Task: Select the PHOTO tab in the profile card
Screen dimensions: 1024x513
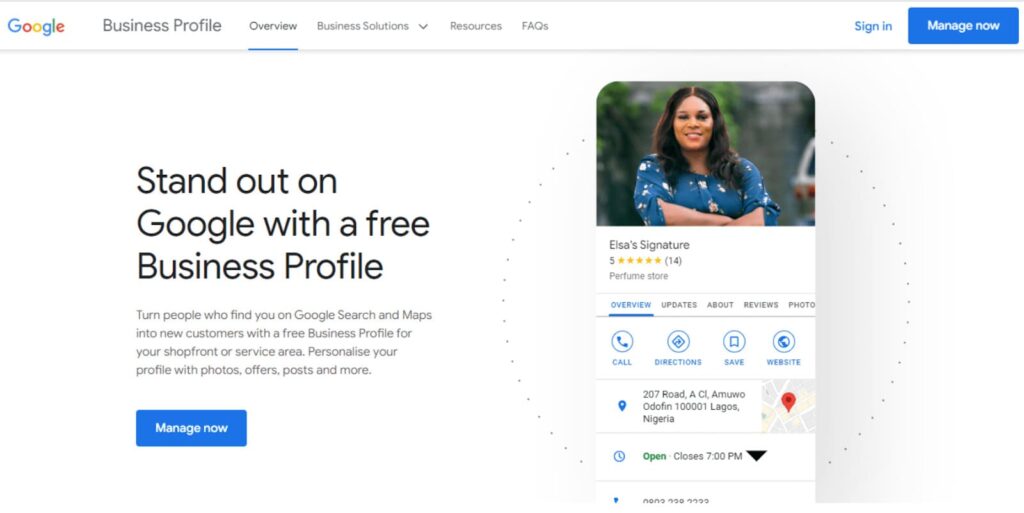Action: click(801, 305)
